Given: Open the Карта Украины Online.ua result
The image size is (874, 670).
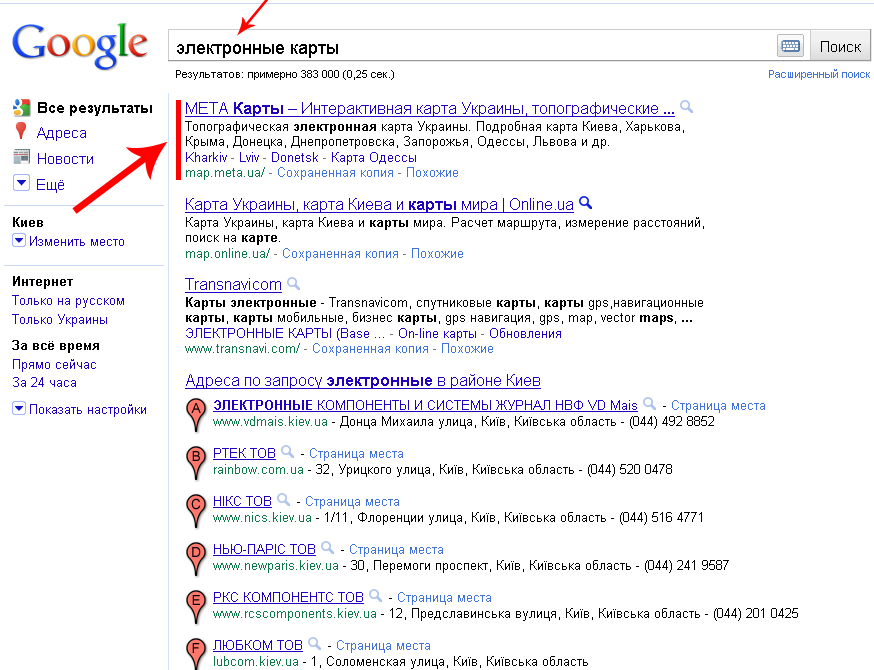Looking at the screenshot, I should pyautogui.click(x=379, y=205).
